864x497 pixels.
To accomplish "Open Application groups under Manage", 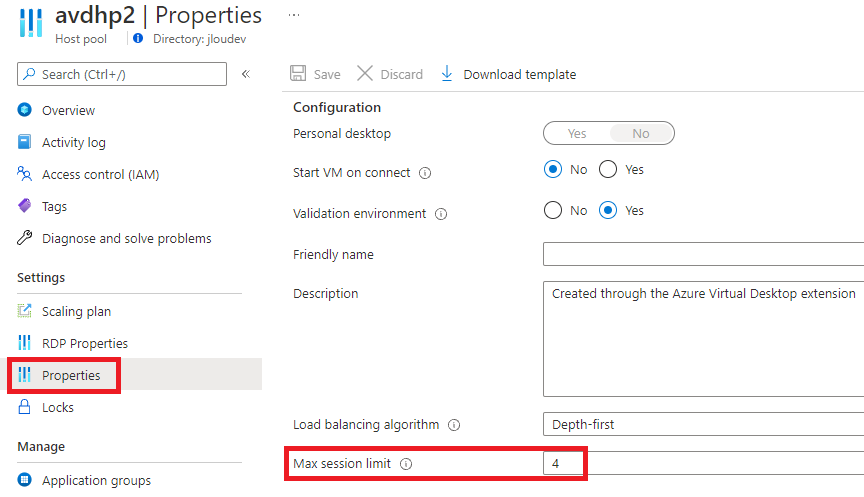I will point(96,480).
